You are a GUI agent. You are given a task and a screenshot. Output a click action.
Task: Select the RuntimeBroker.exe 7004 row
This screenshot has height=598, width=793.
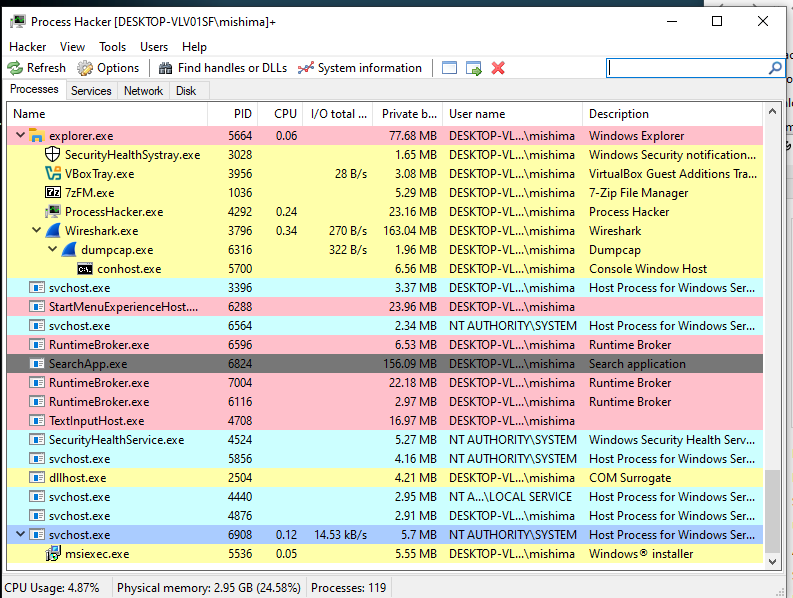(385, 383)
